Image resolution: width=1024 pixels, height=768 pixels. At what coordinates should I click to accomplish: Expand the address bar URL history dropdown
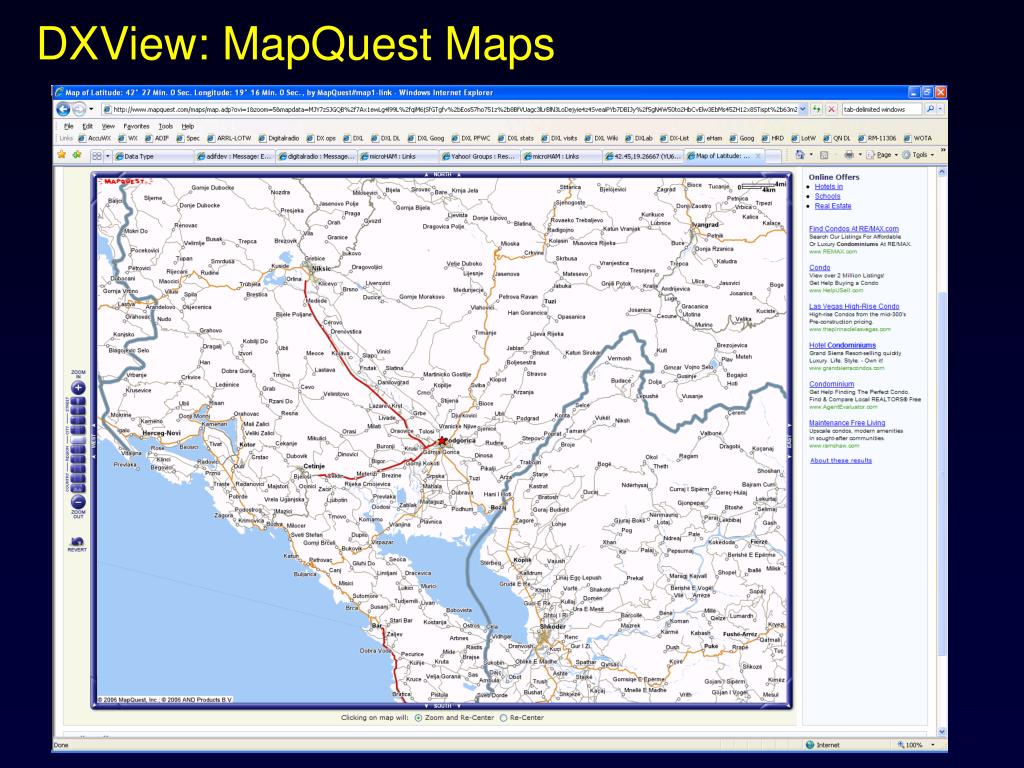[x=803, y=109]
